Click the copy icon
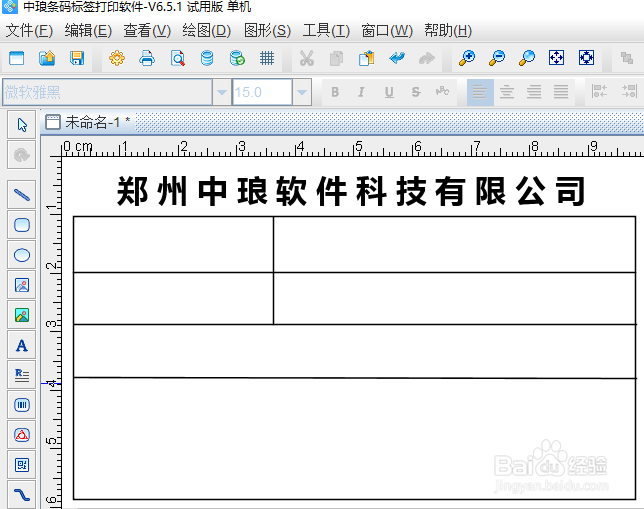The width and height of the screenshot is (644, 509). pos(336,58)
